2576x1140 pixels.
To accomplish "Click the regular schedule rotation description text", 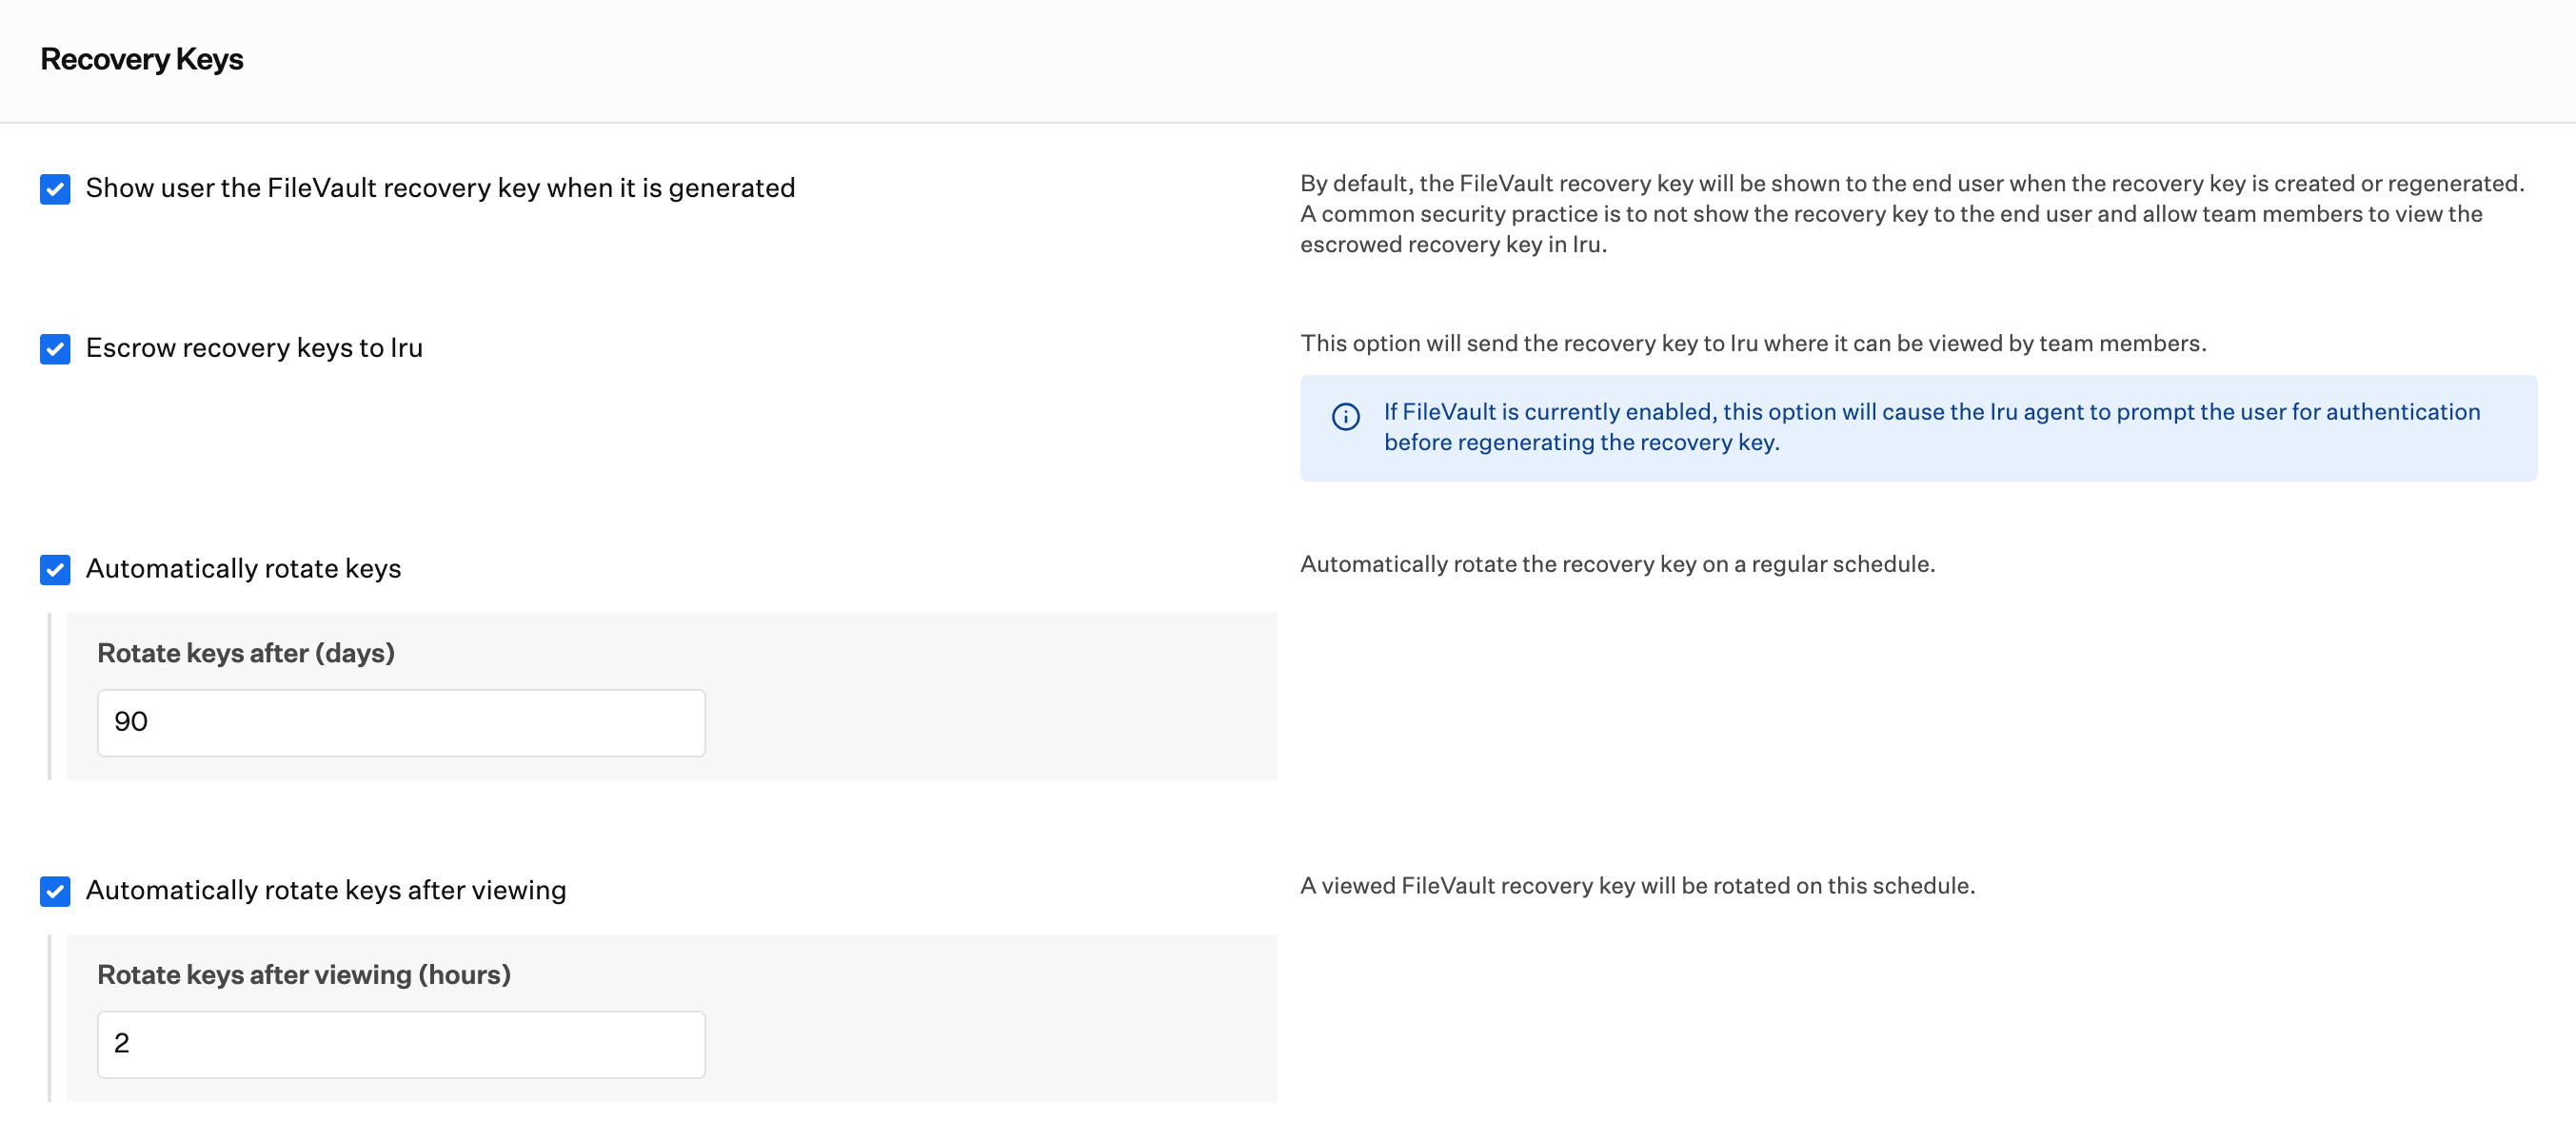I will (x=1617, y=564).
